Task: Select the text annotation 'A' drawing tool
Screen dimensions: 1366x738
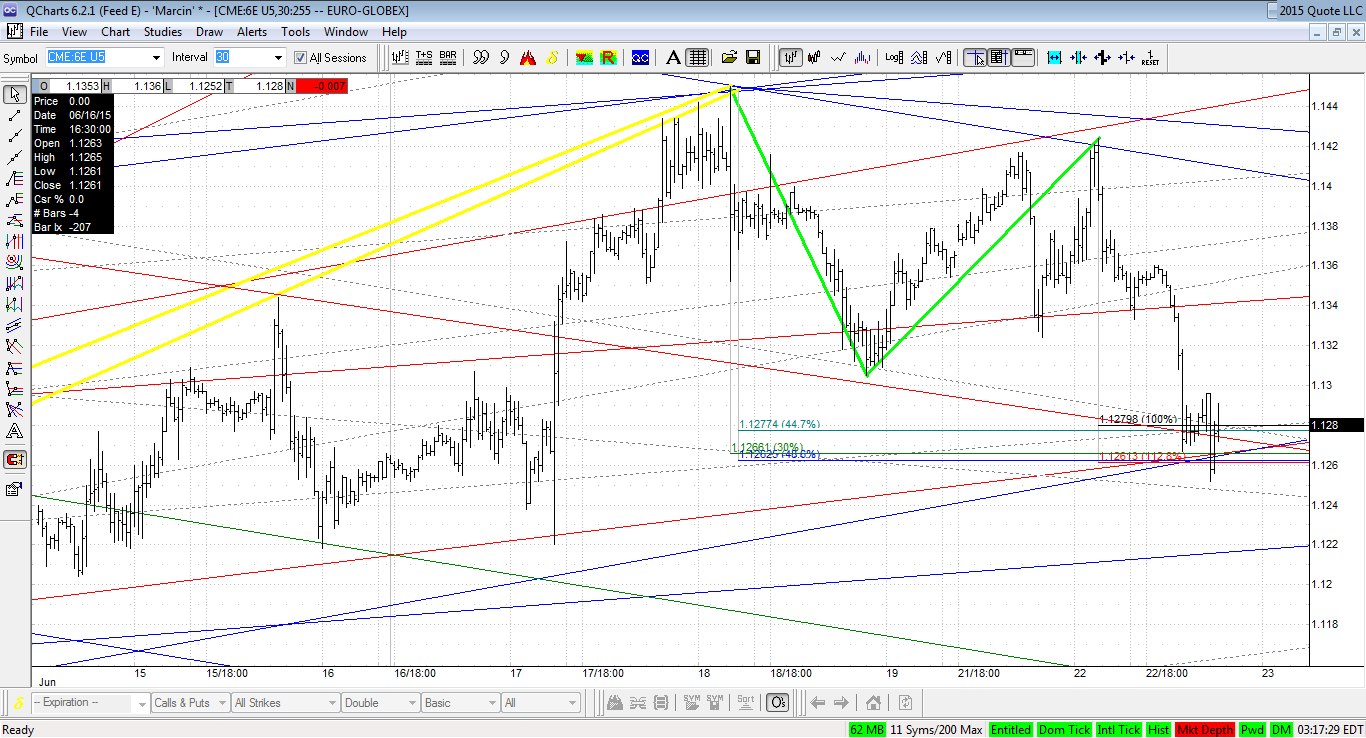Action: click(15, 432)
